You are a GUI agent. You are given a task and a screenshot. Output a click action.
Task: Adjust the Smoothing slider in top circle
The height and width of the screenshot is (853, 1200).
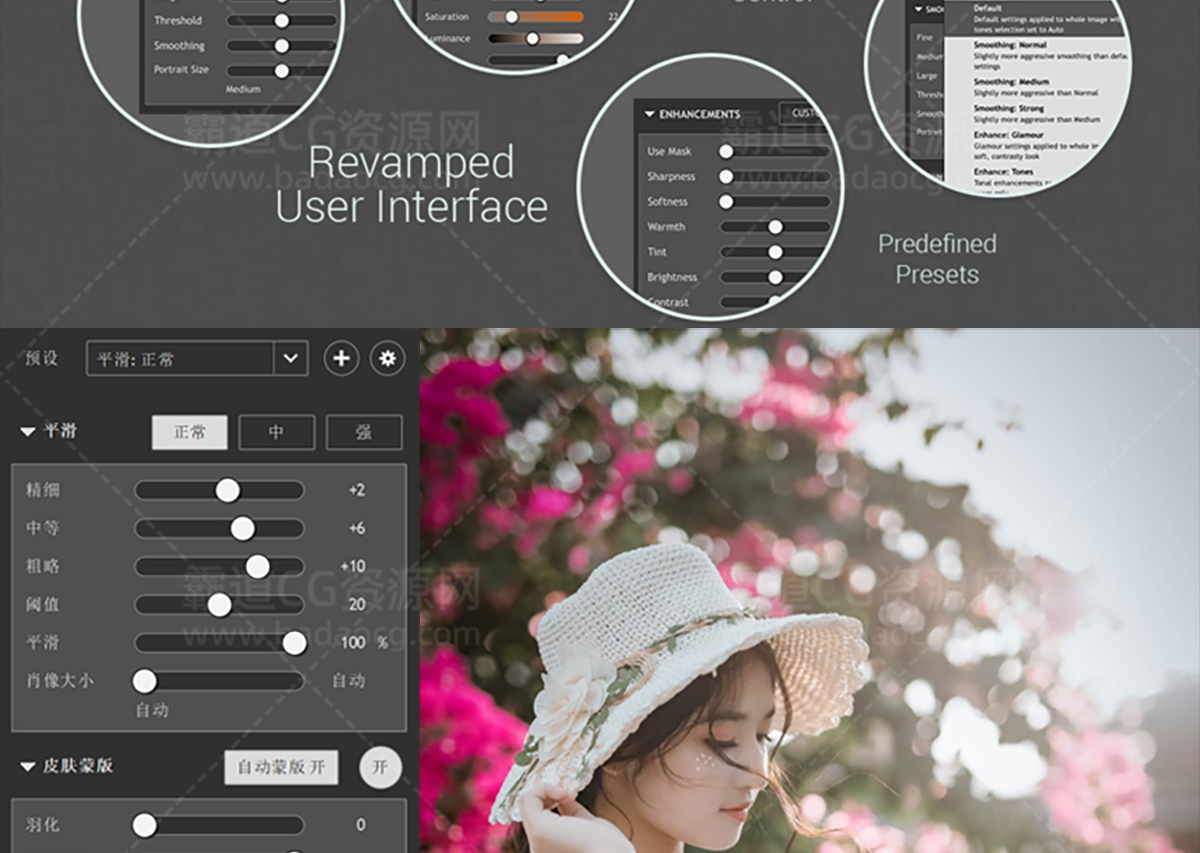coord(282,46)
